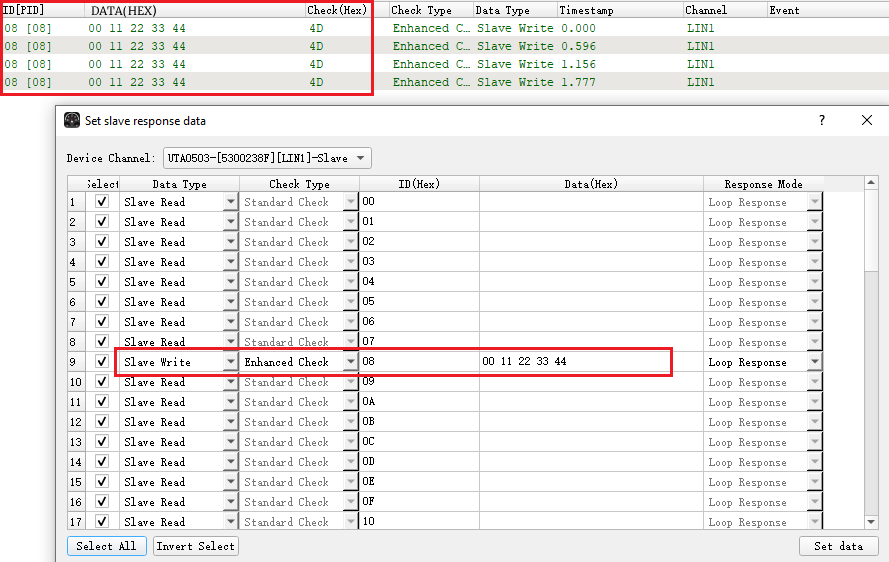Close the Set slave response data dialog
This screenshot has width=889, height=562.
tap(866, 121)
